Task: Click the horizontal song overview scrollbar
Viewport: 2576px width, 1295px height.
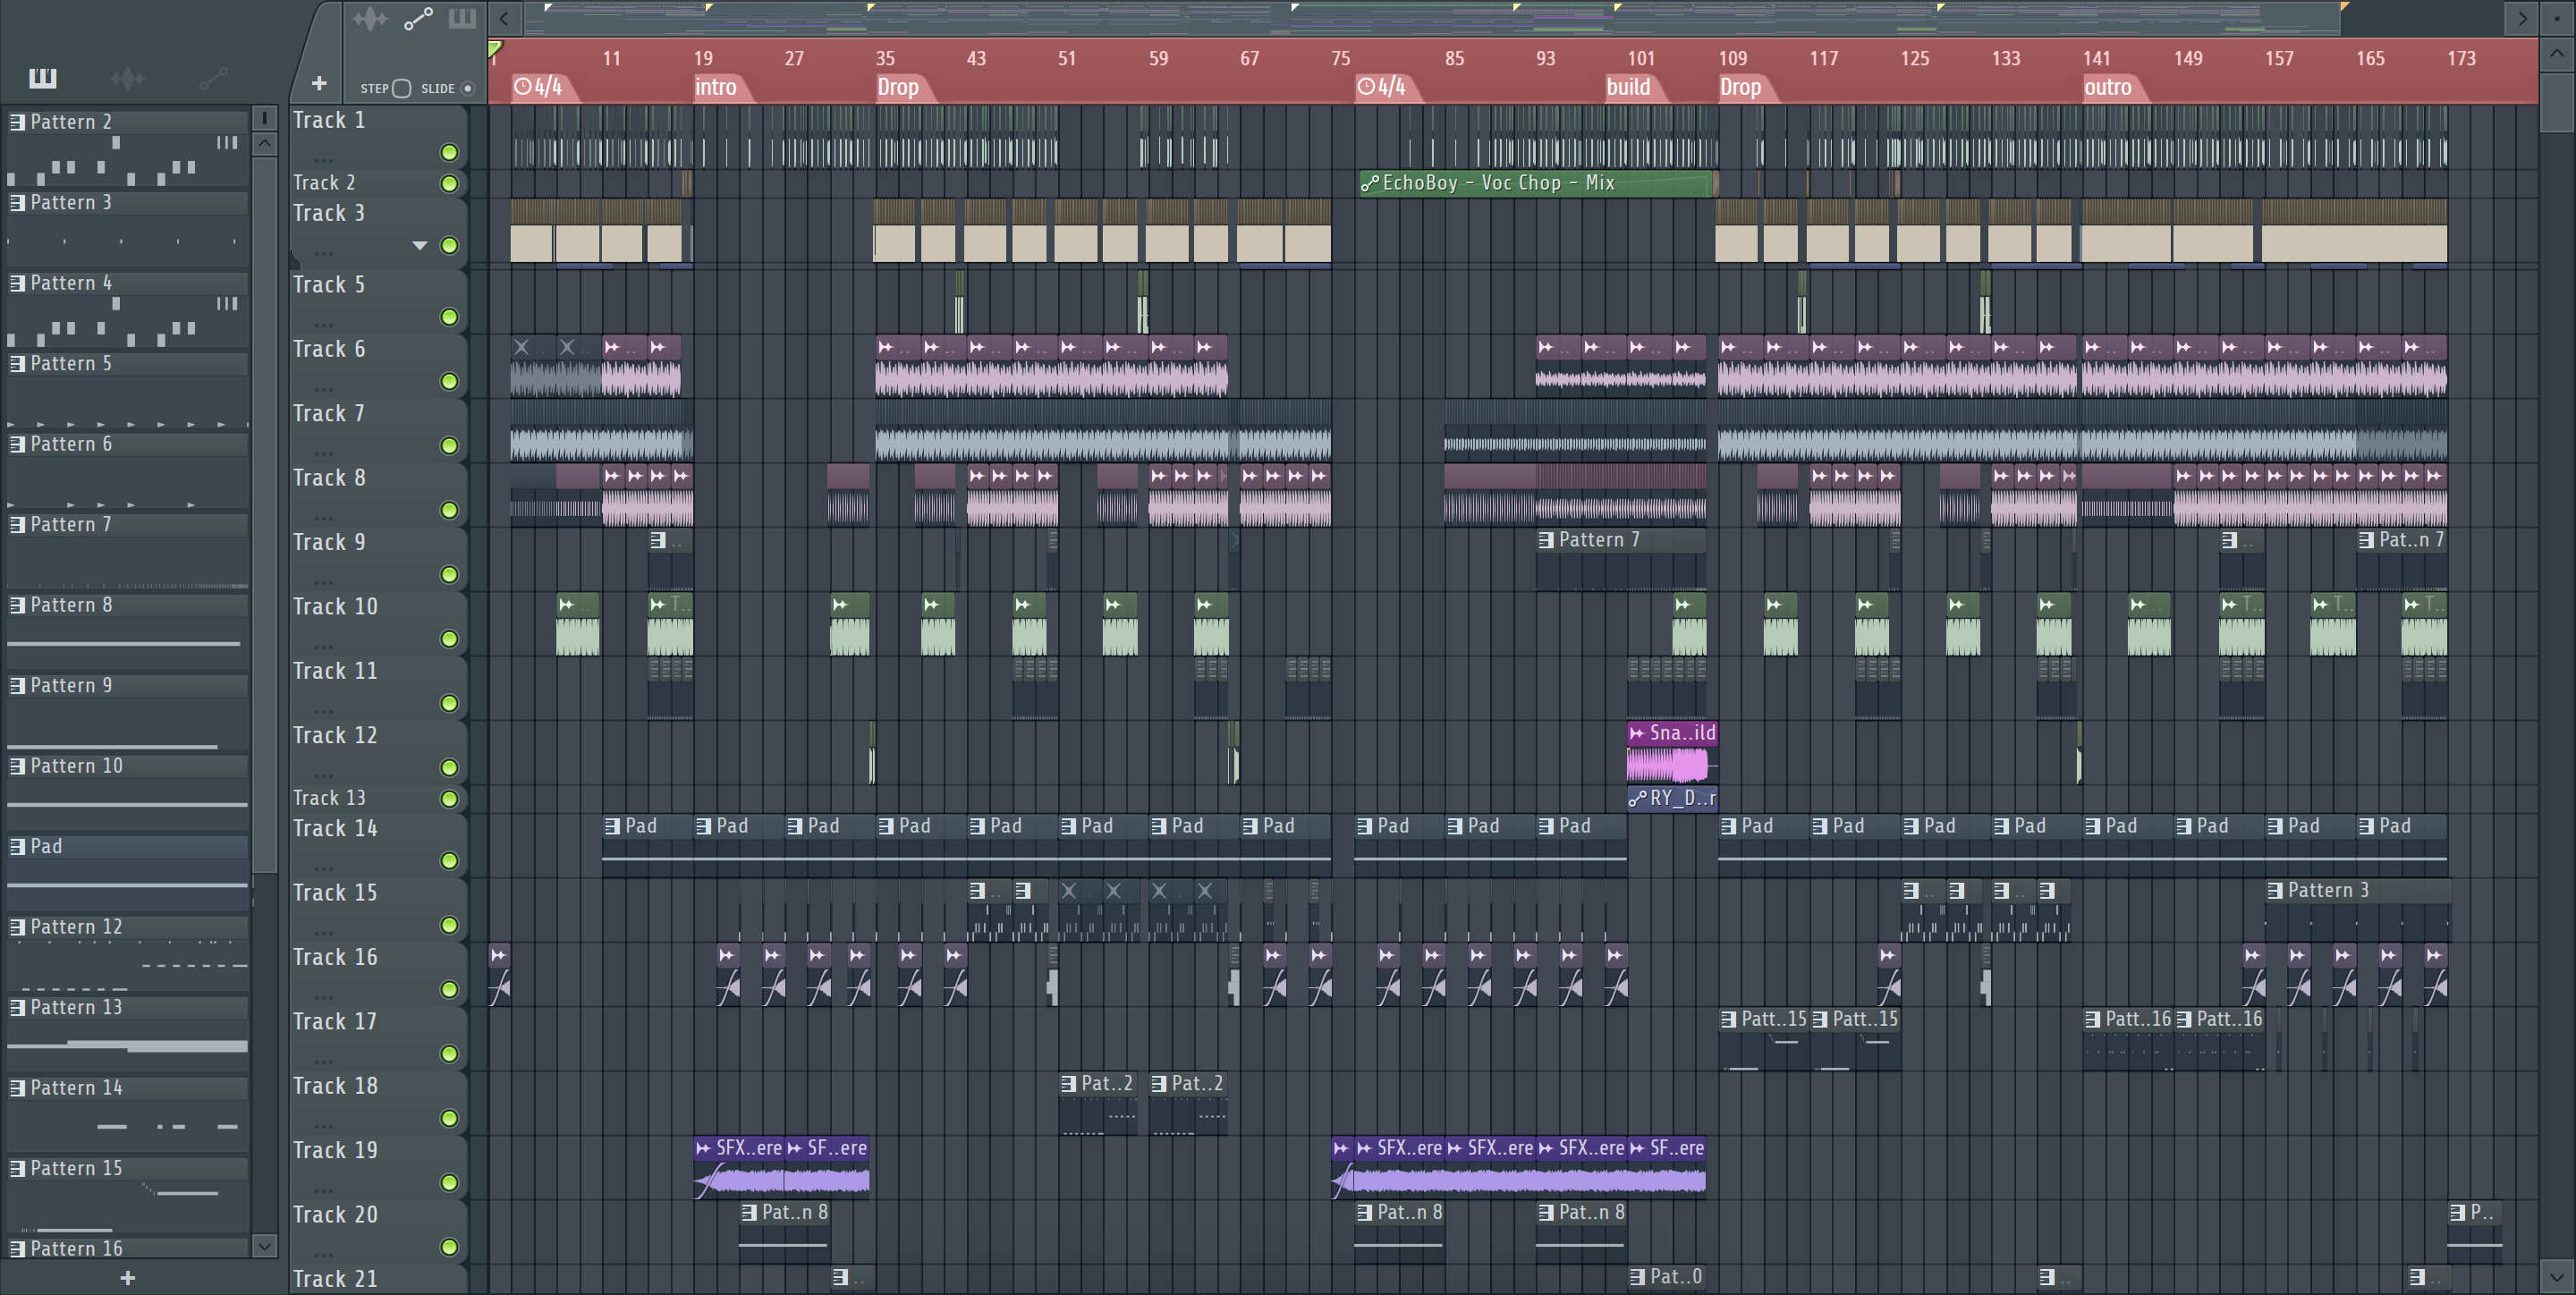Action: pyautogui.click(x=1432, y=18)
